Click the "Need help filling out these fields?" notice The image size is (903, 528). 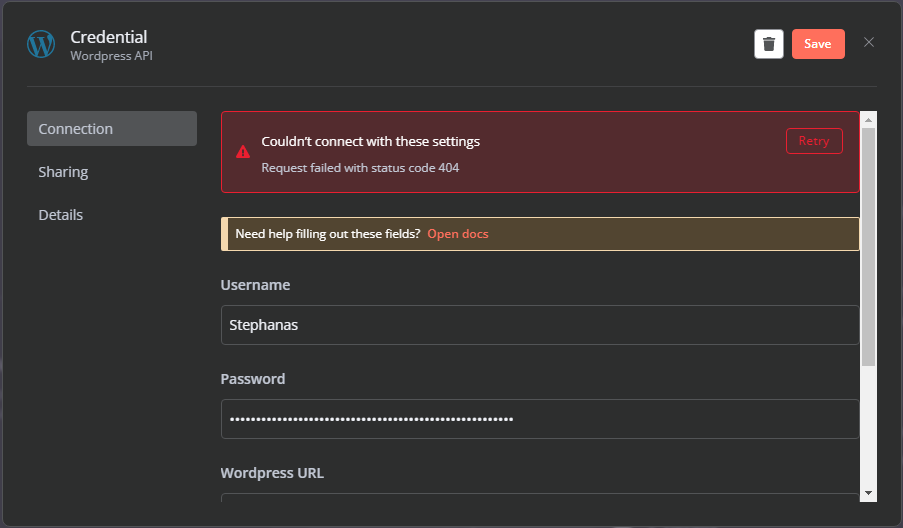point(328,234)
